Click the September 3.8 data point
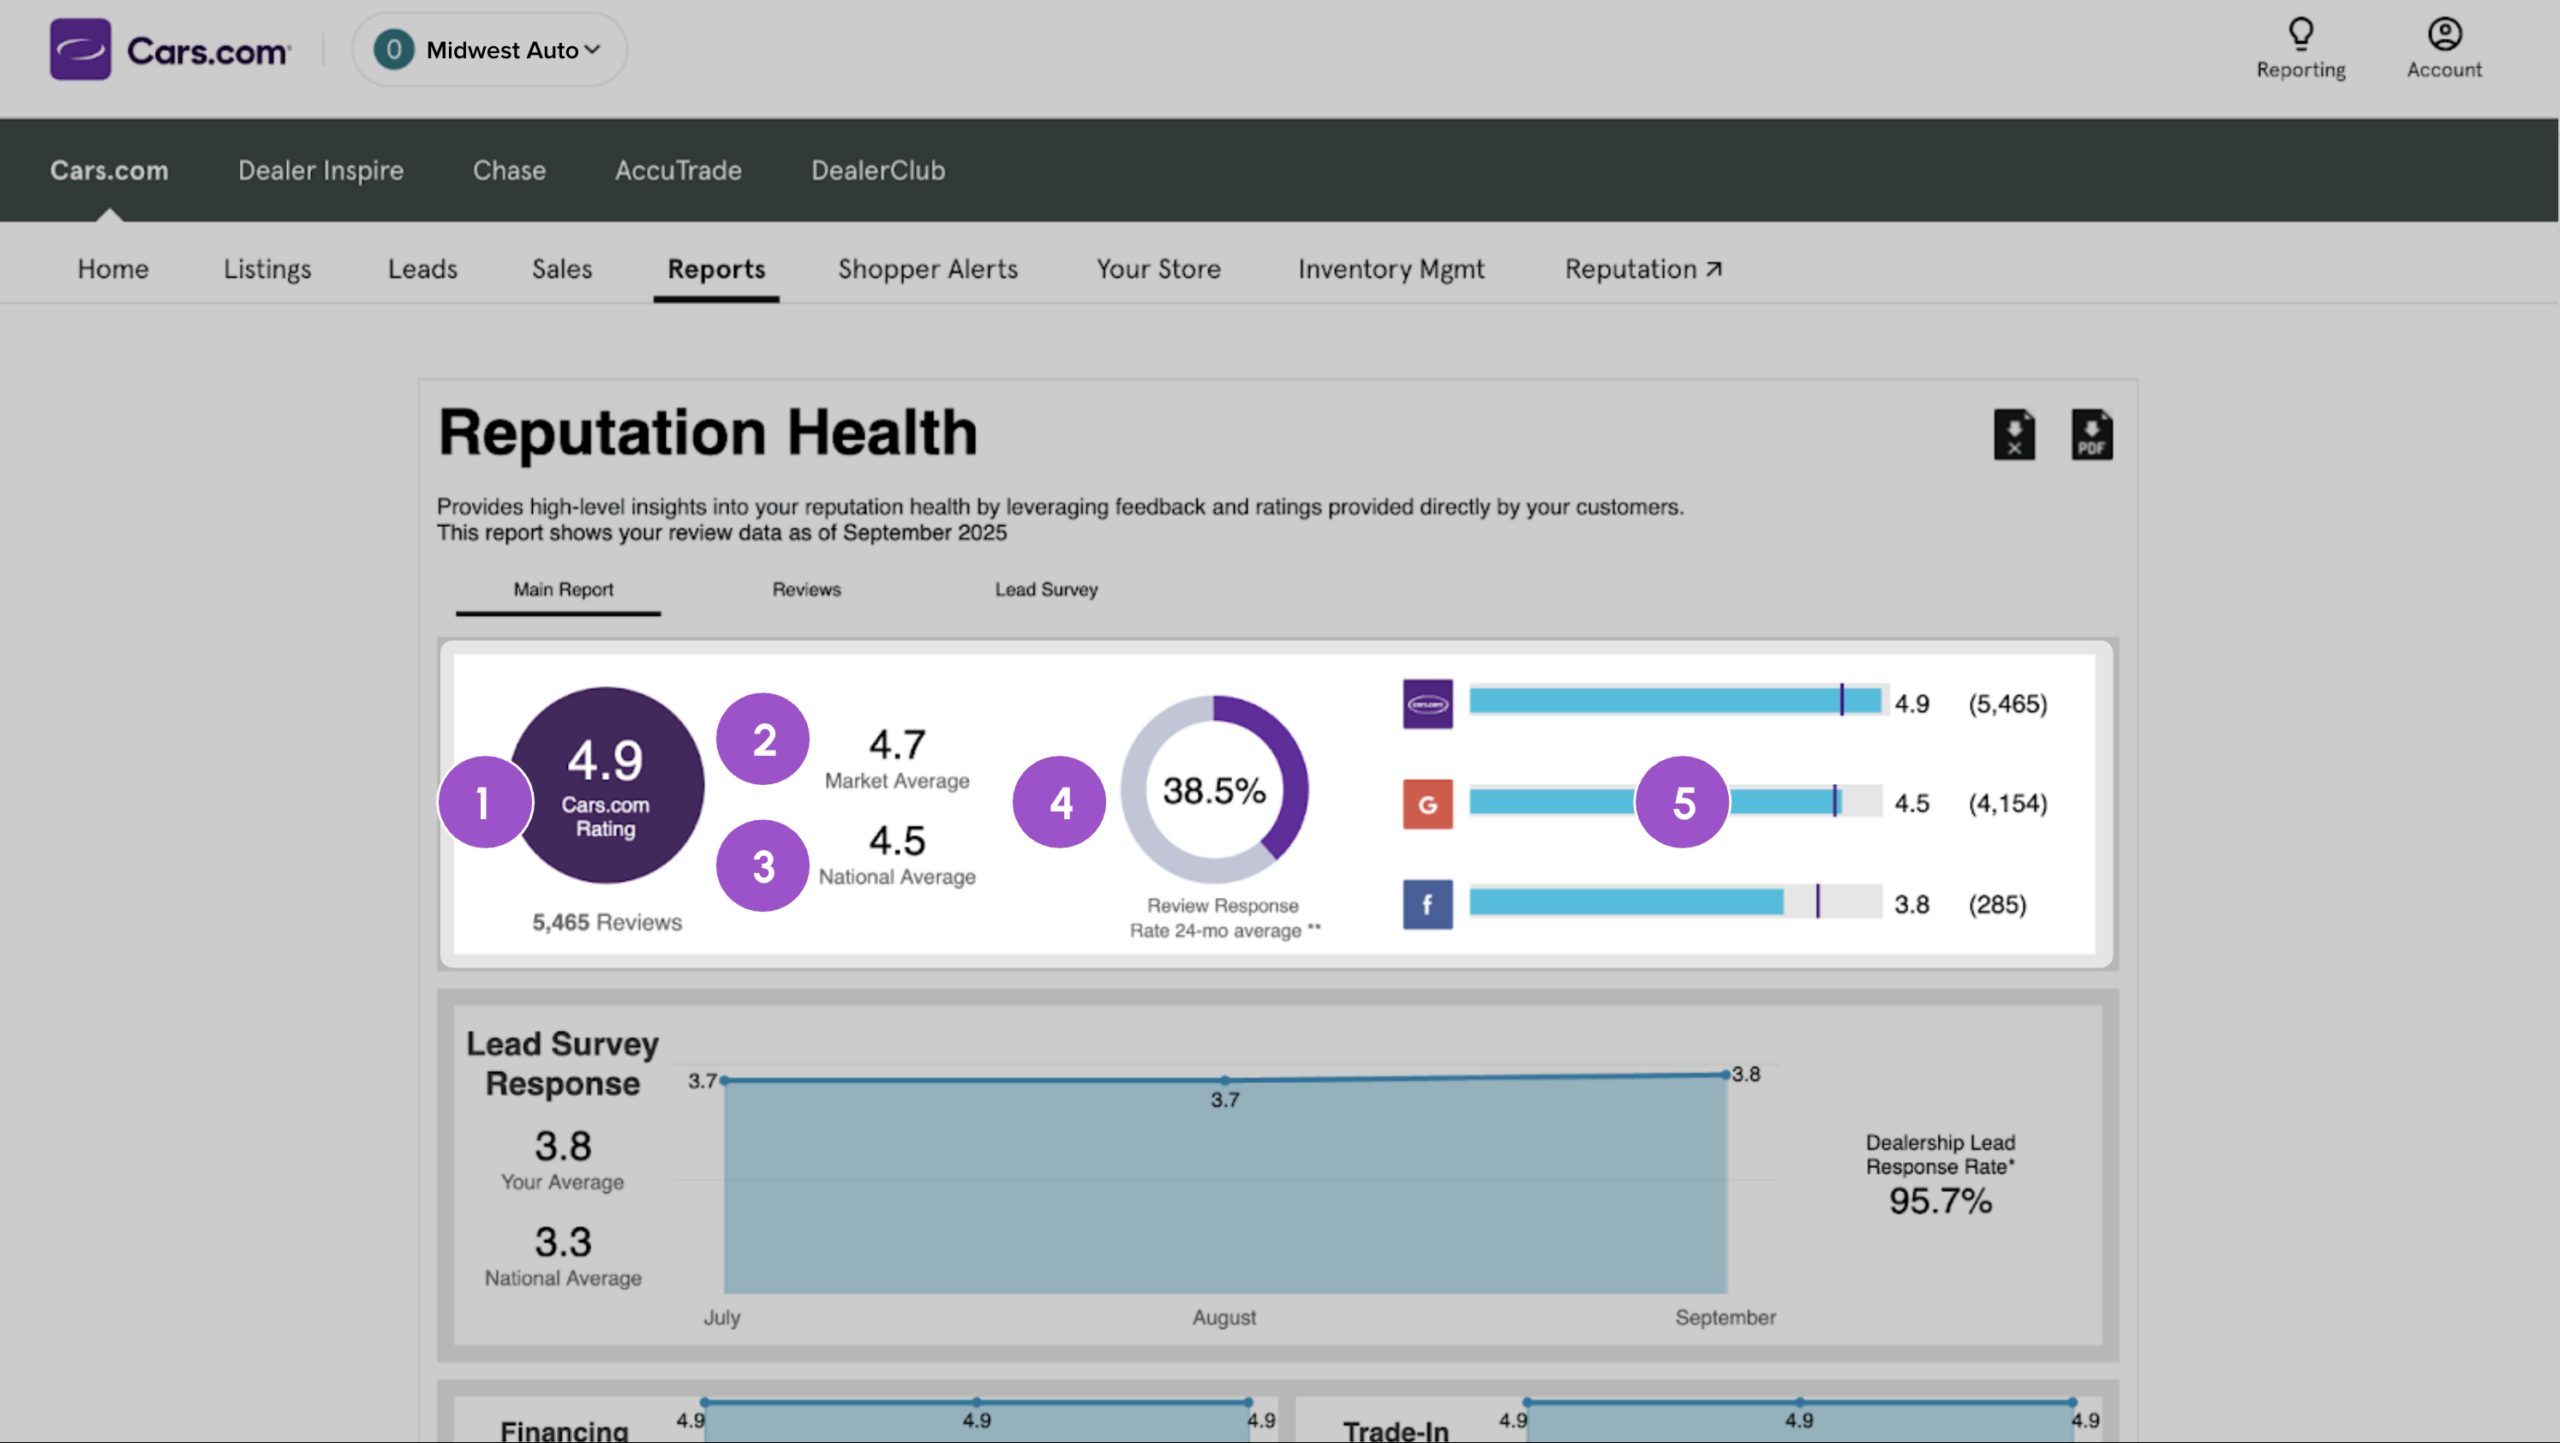2560x1443 pixels. pos(1726,1075)
